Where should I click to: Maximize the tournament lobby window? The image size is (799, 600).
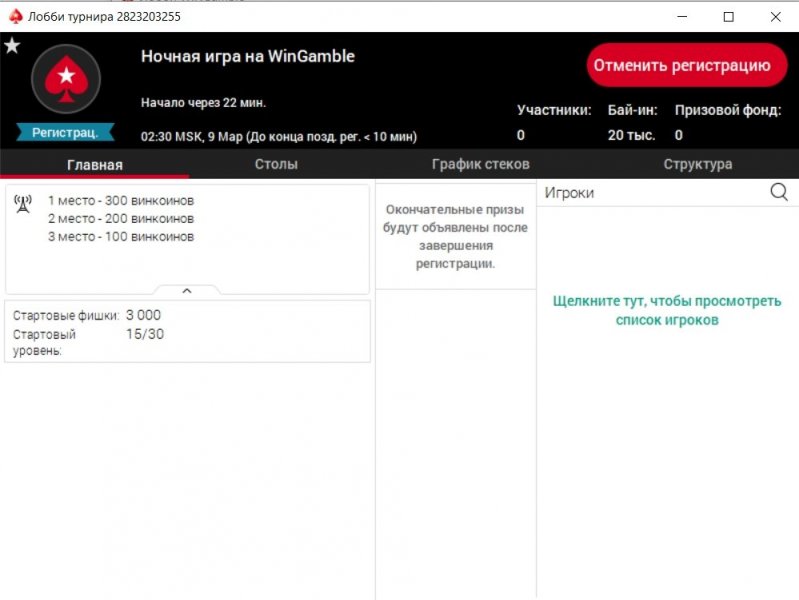pyautogui.click(x=729, y=17)
